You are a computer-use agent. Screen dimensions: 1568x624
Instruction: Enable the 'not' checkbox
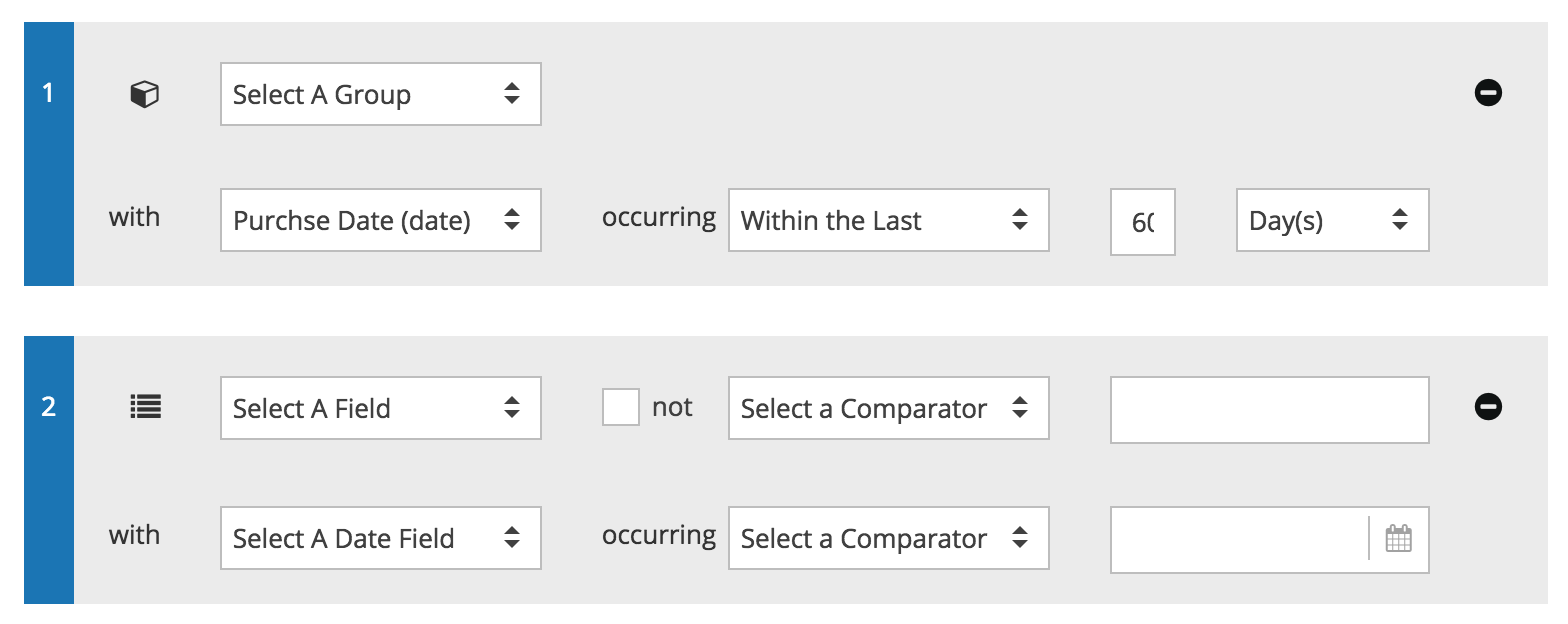(x=620, y=408)
